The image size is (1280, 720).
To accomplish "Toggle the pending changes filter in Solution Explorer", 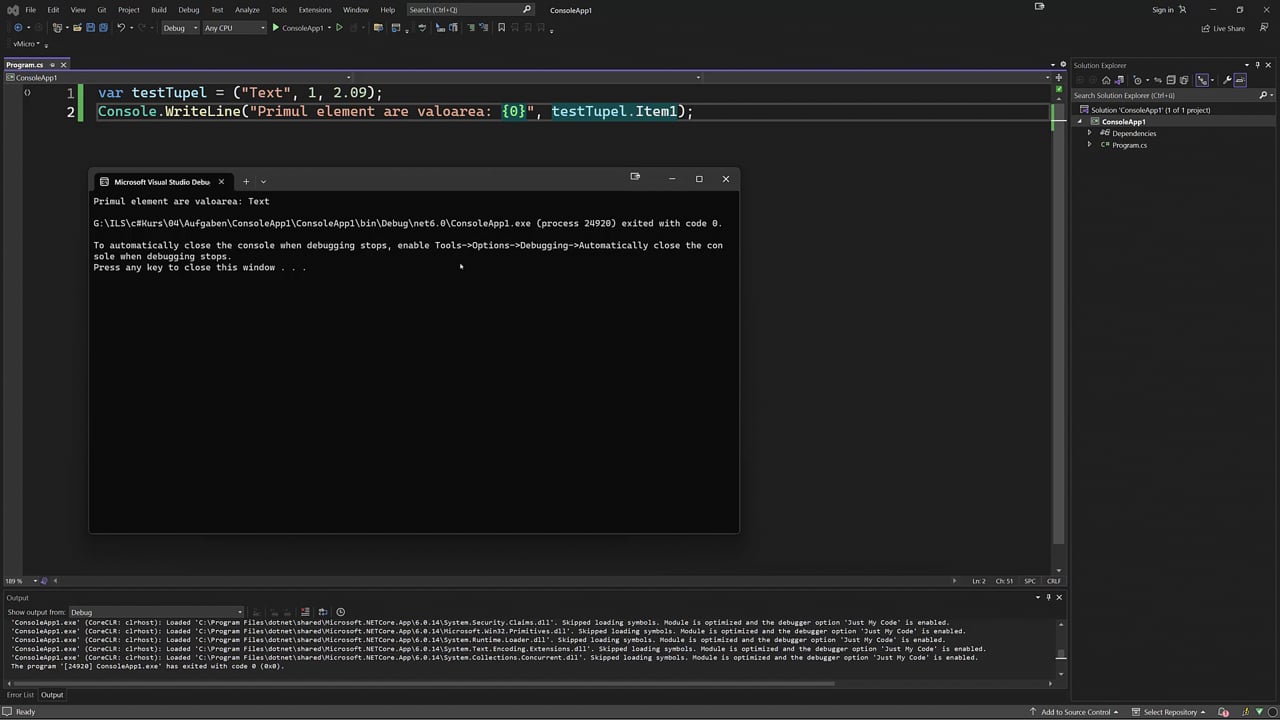I will [x=1138, y=80].
